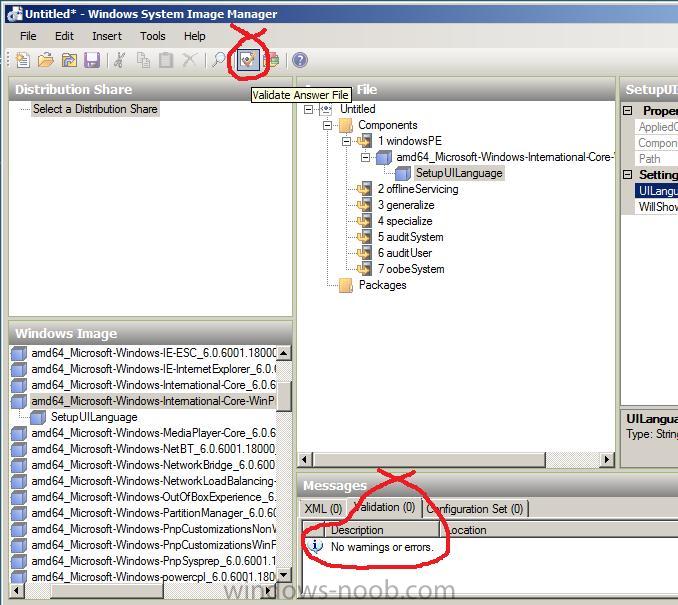Screen dimensions: 678x605
Task: Select amd64_Microsoft-Windows-MediaPlayer-Core in Windows Image list
Action: [x=153, y=433]
